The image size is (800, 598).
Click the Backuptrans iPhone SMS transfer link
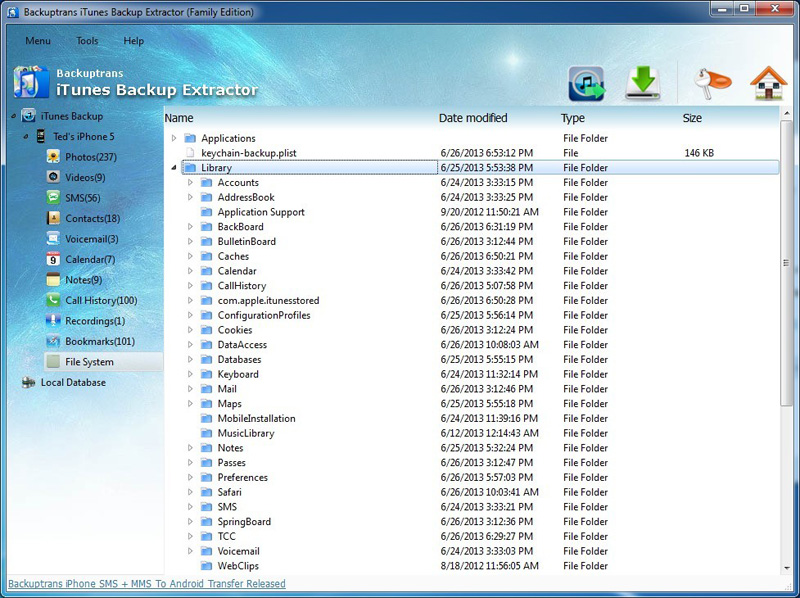click(x=146, y=584)
